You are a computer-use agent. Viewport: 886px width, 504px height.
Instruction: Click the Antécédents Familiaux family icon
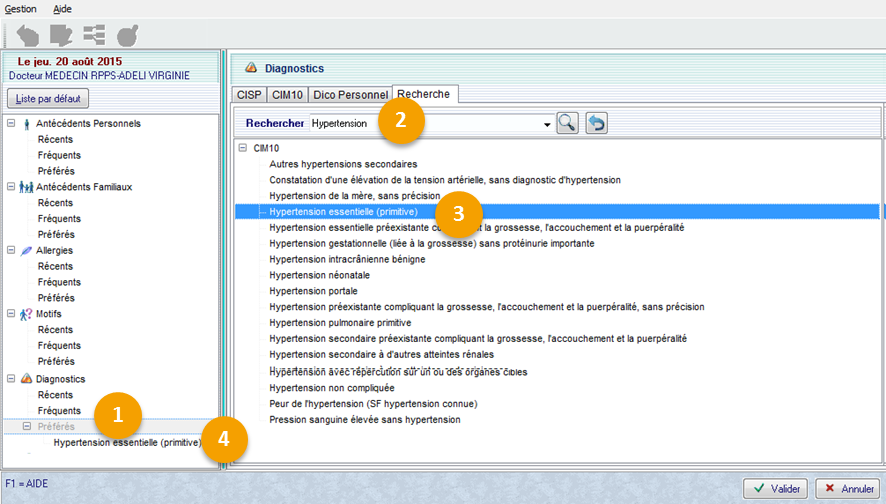(x=26, y=187)
